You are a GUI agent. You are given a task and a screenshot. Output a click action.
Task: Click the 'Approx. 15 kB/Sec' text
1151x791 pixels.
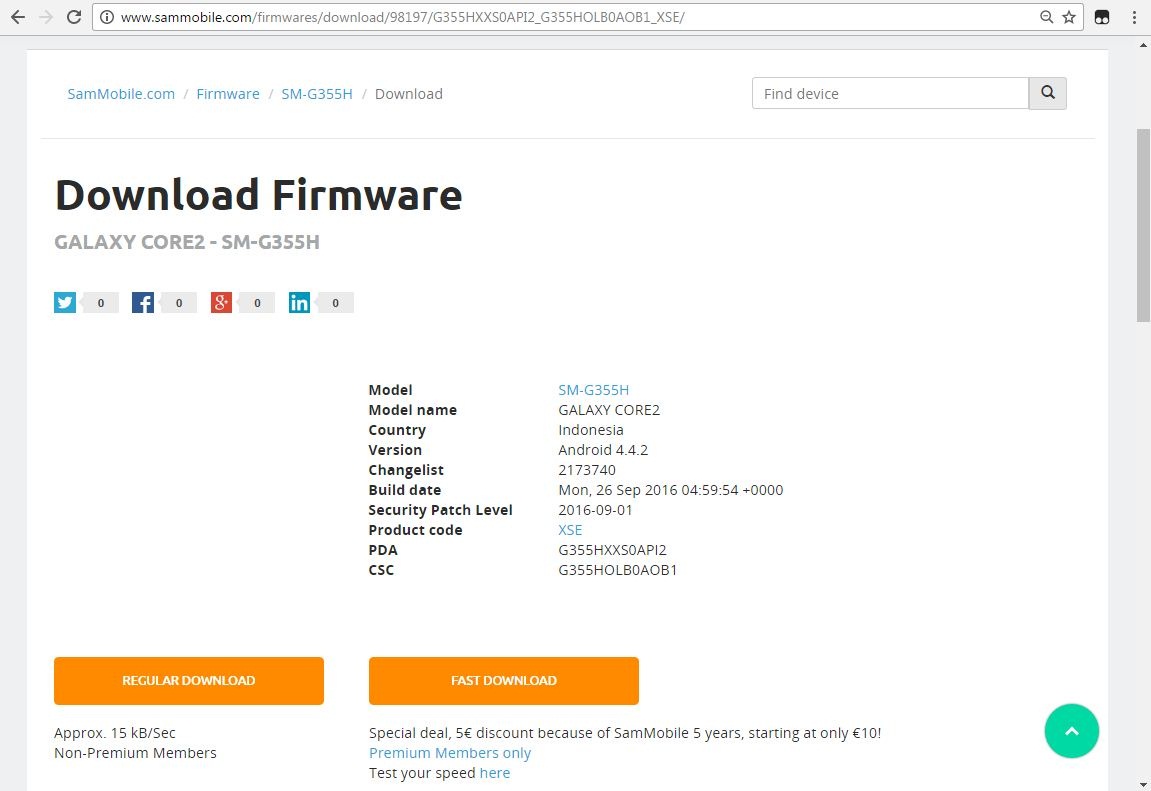pos(115,732)
